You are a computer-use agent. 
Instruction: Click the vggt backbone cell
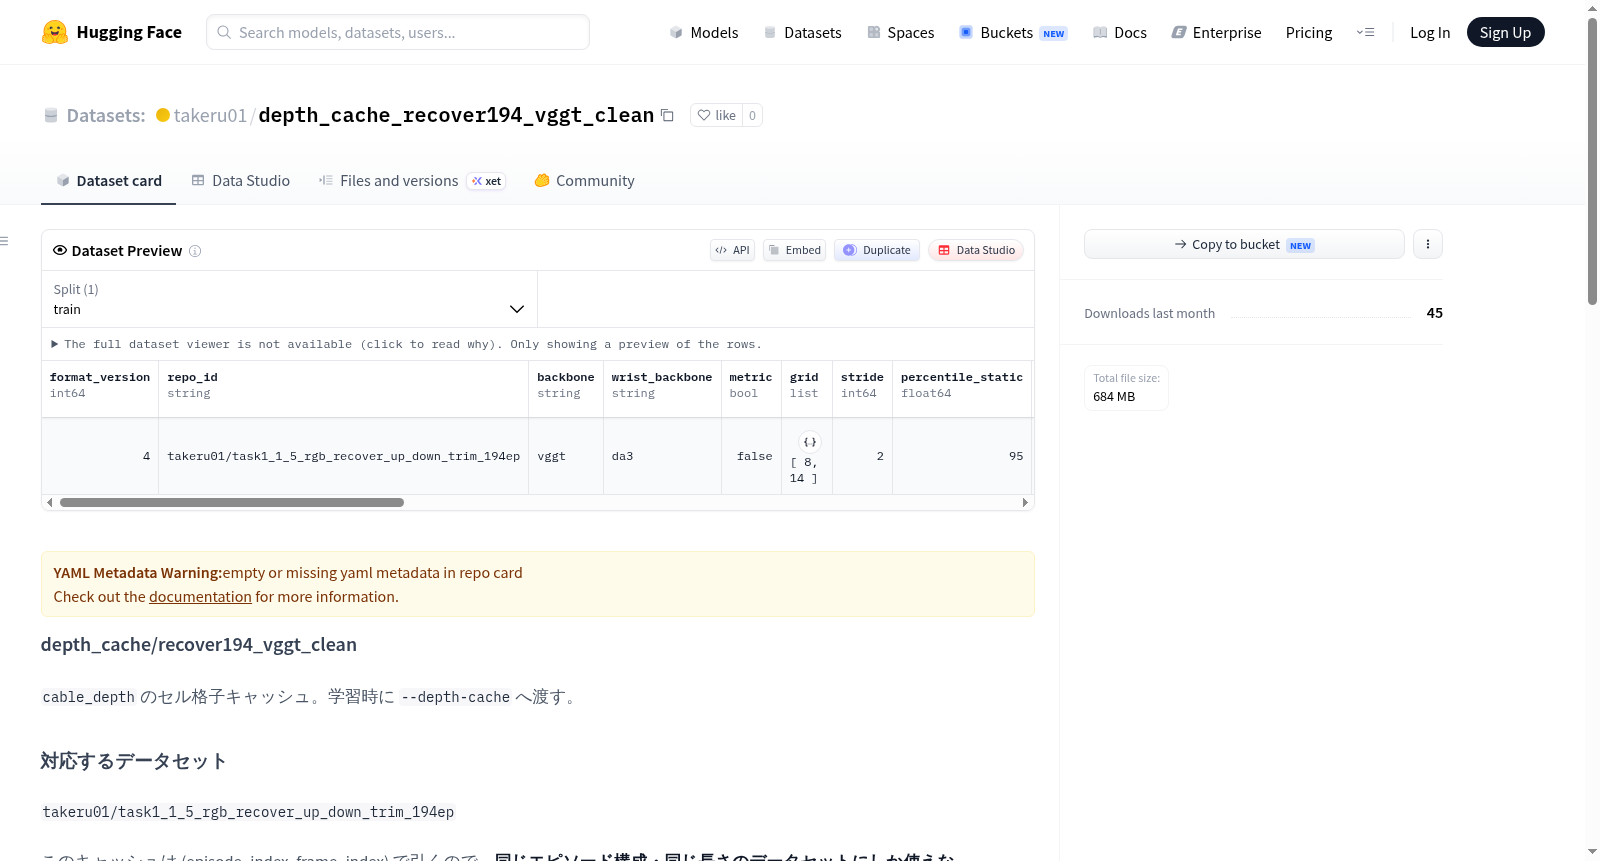[566, 456]
